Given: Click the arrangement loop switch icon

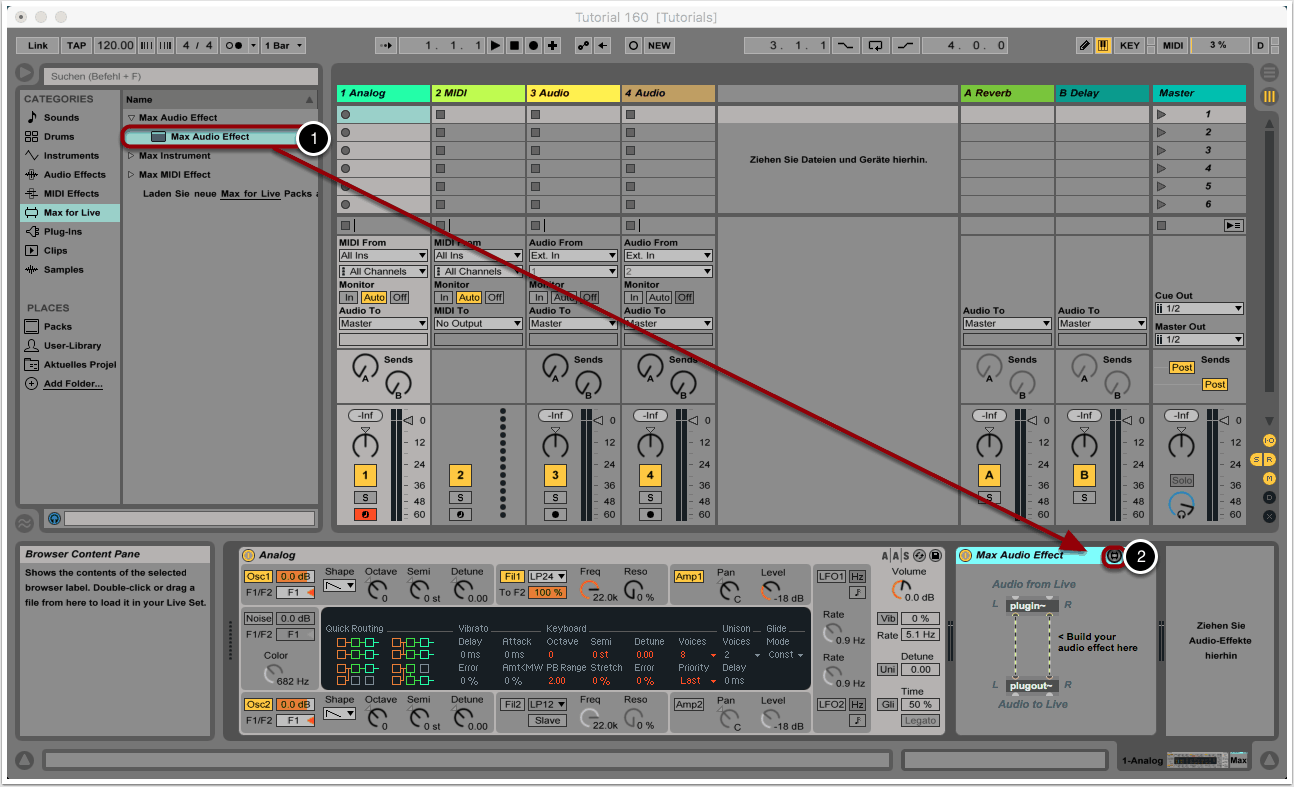Looking at the screenshot, I should [x=876, y=46].
